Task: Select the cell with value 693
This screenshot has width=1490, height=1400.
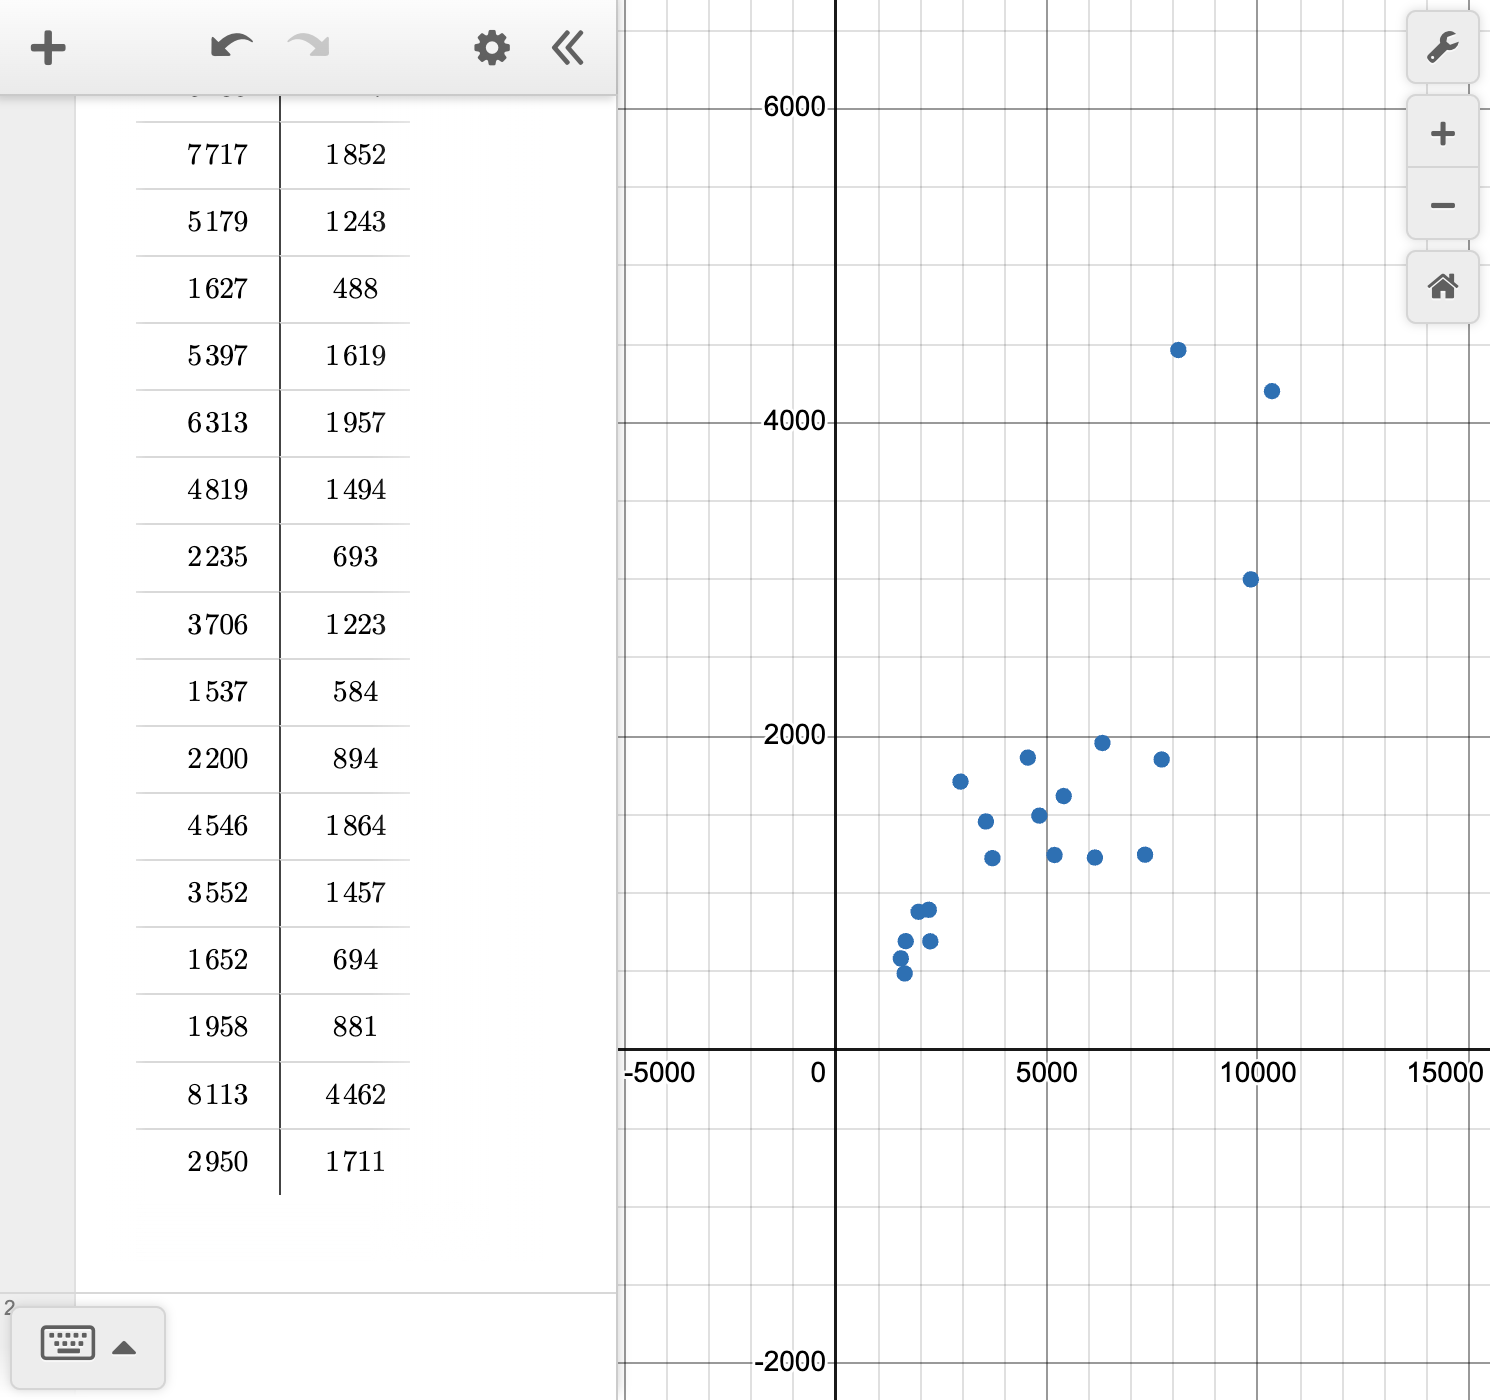Action: (356, 557)
